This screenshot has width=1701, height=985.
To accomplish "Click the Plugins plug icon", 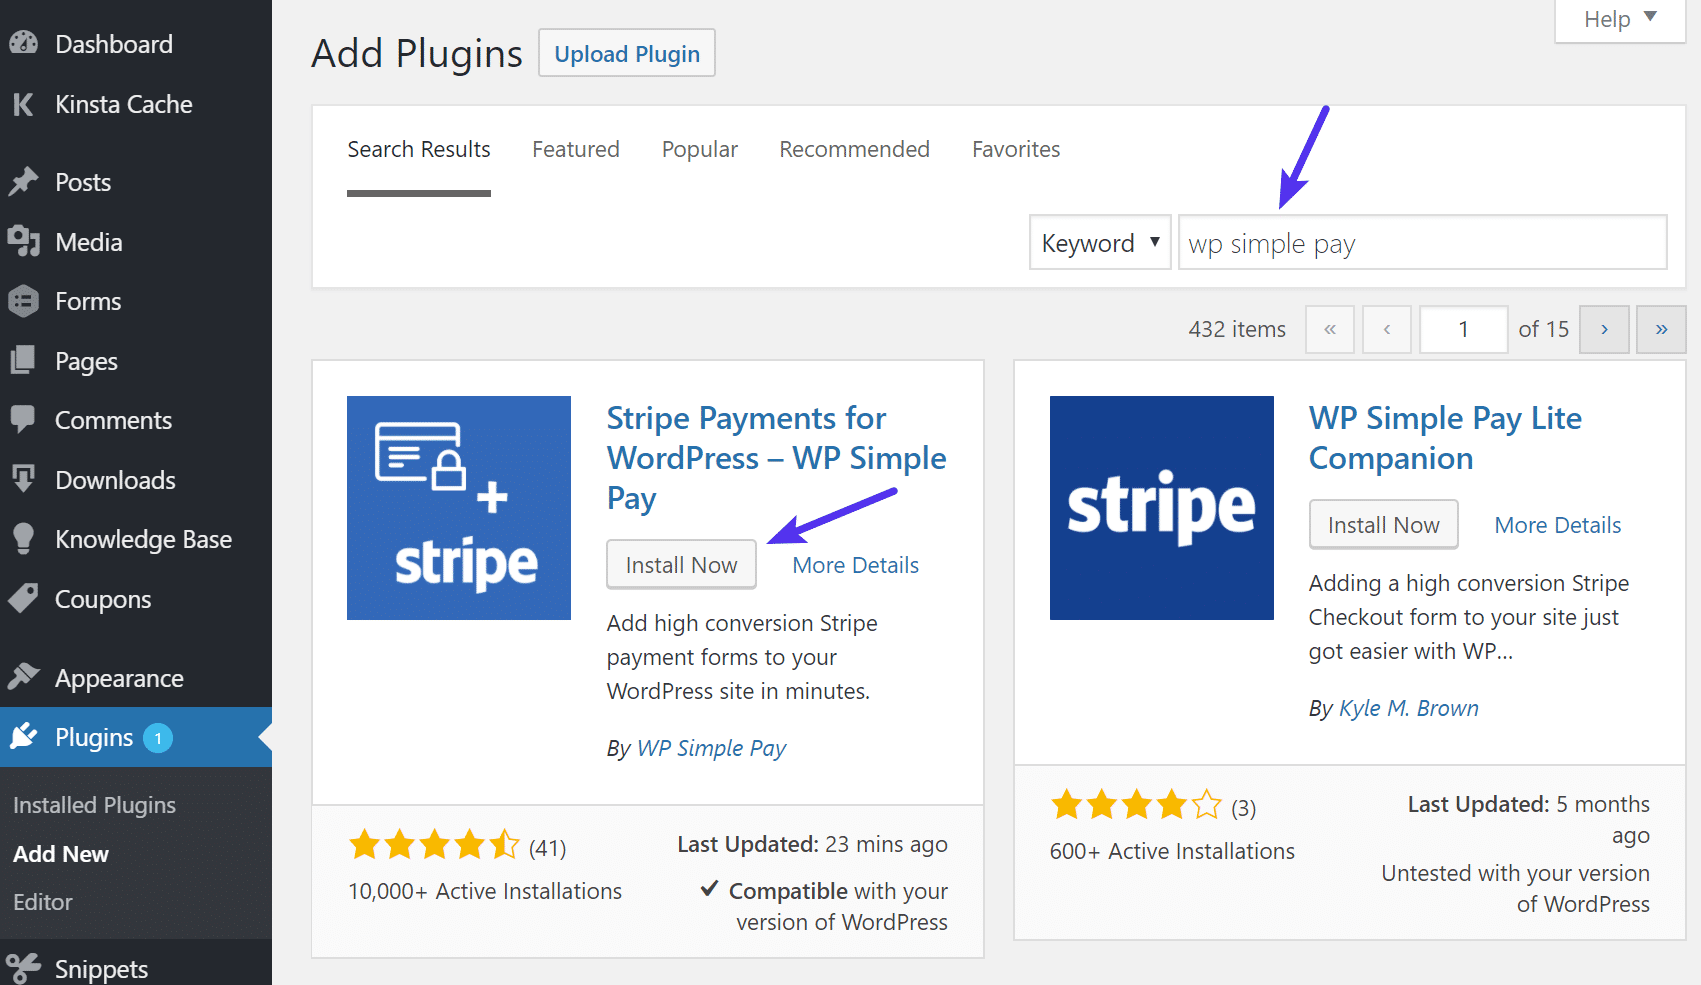I will coord(24,737).
